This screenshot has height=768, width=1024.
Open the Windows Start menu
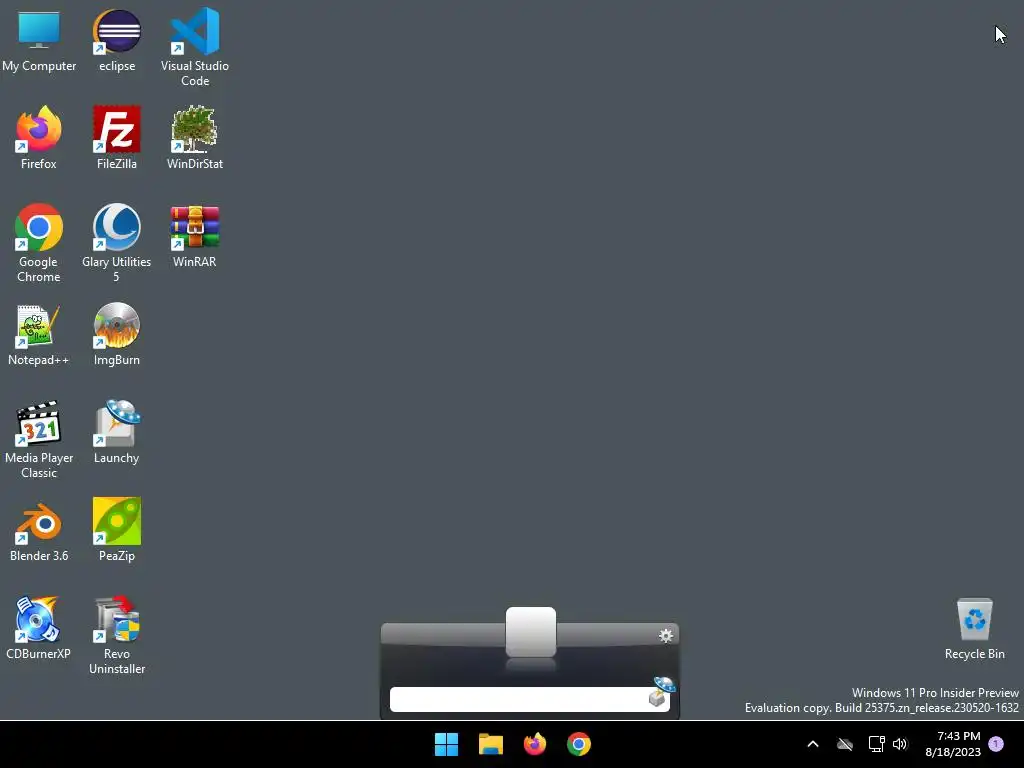447,744
